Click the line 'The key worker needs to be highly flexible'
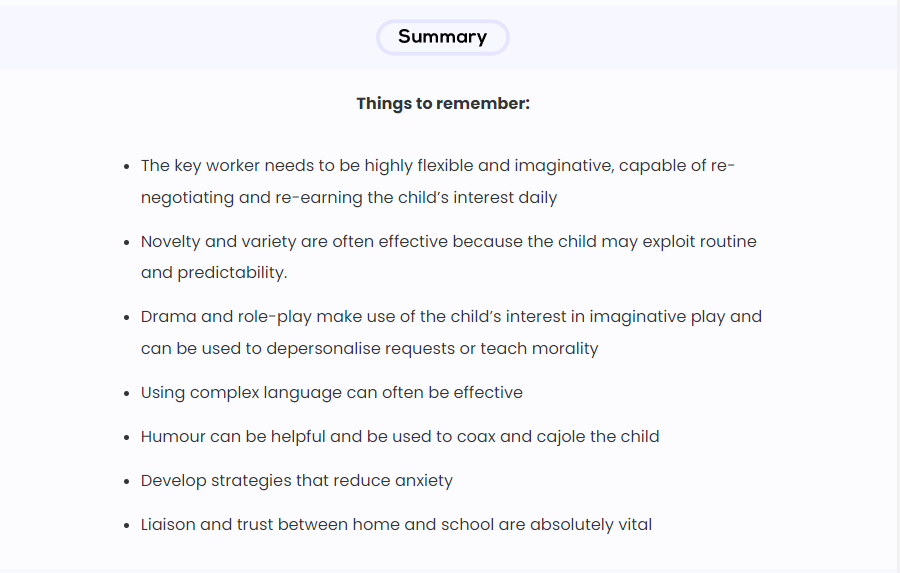This screenshot has height=573, width=900. point(438,166)
